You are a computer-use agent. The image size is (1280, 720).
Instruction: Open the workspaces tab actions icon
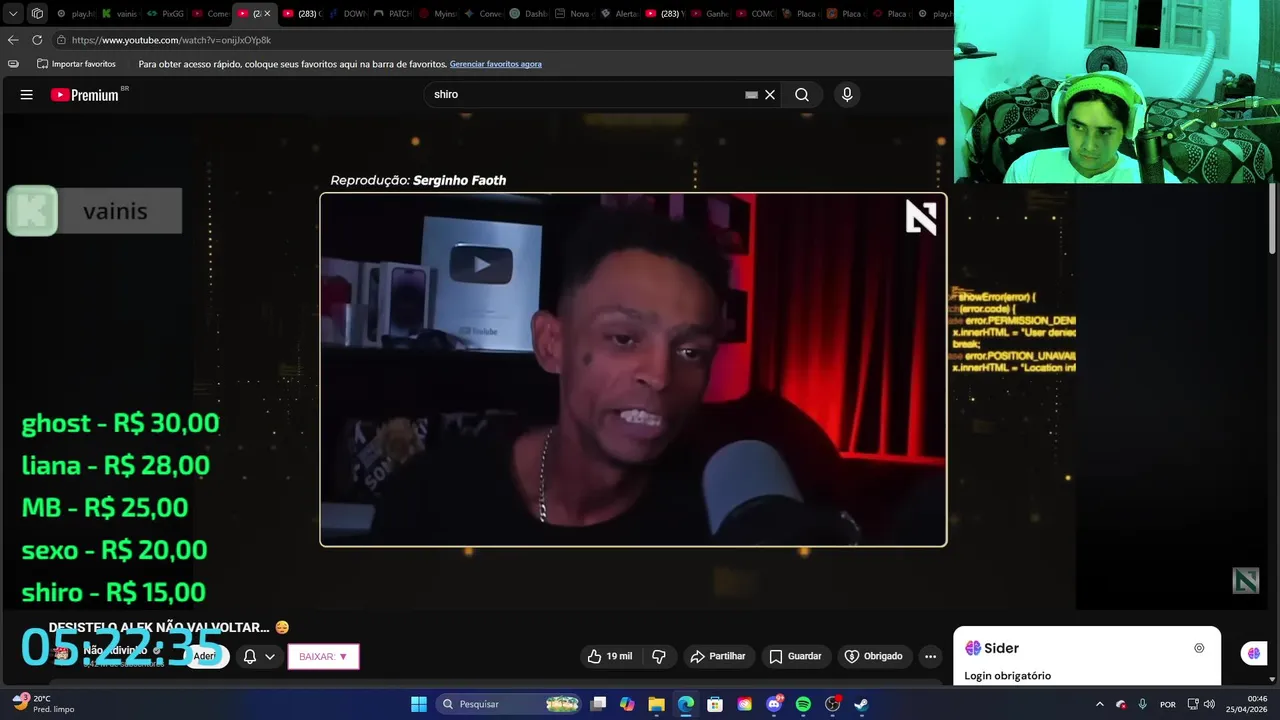click(x=37, y=14)
